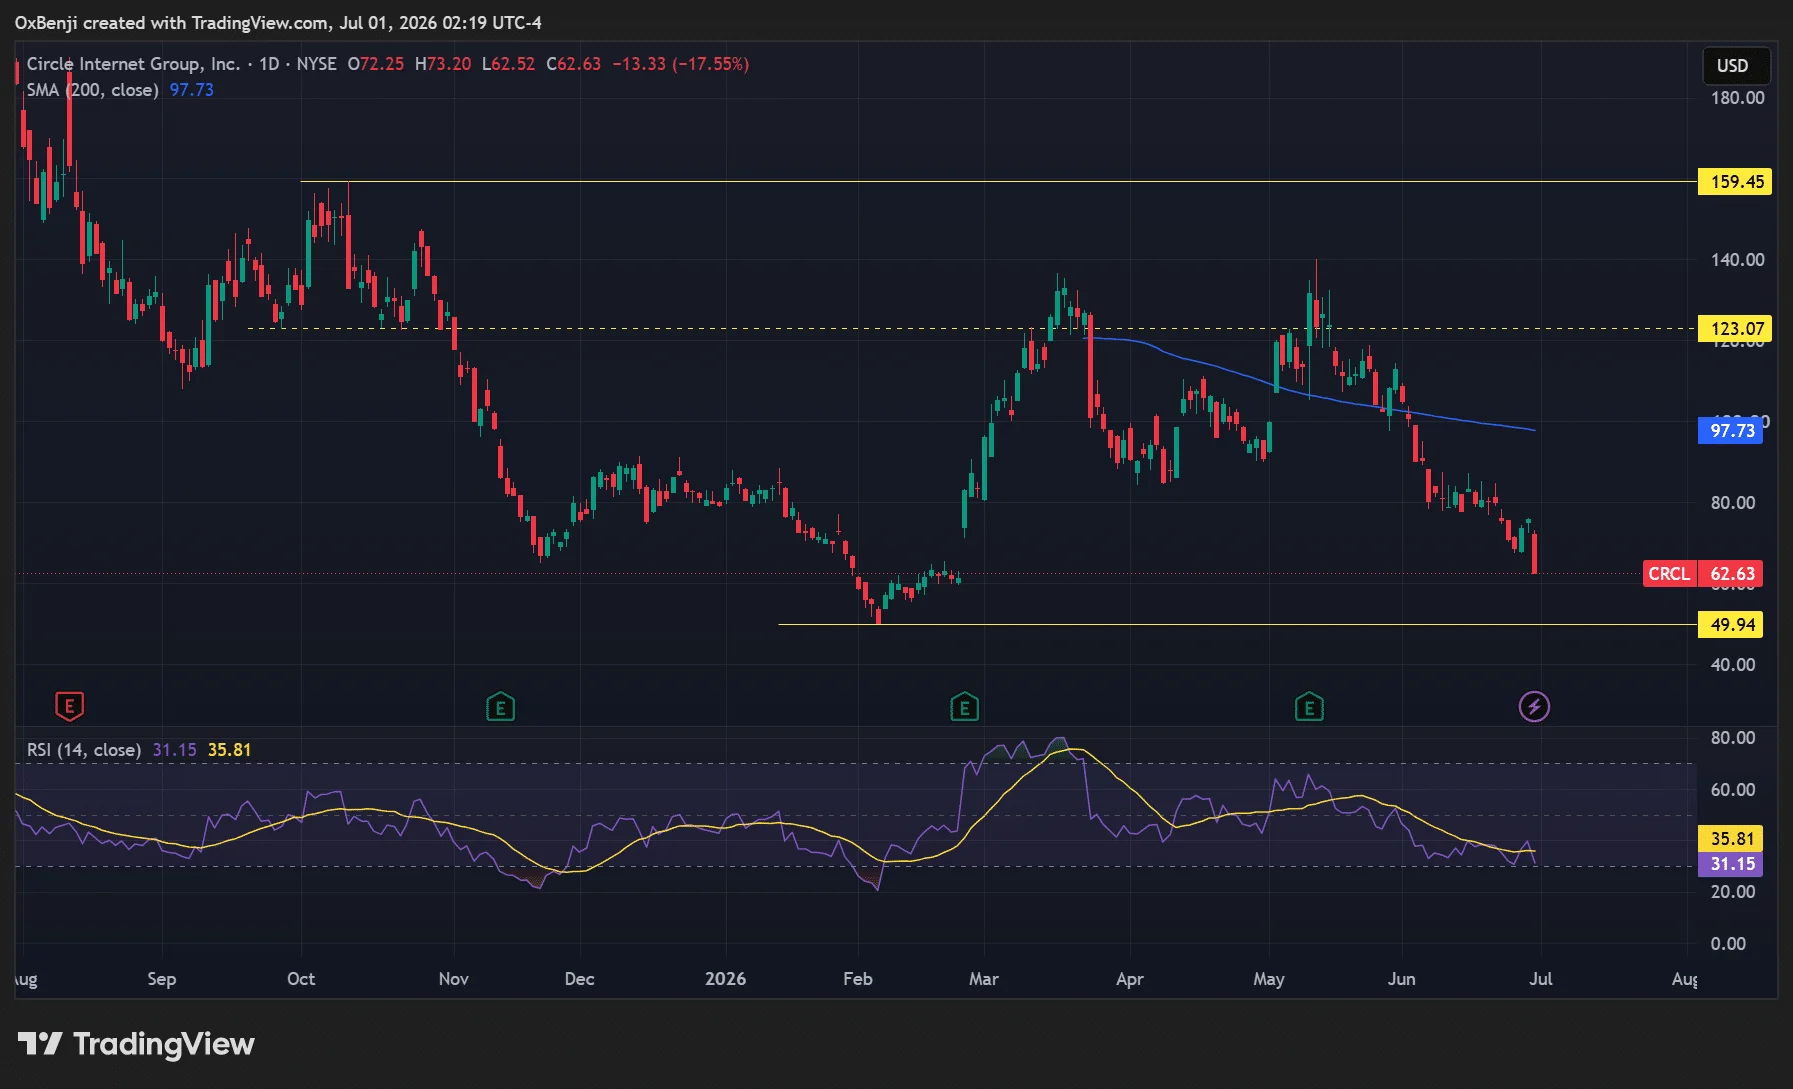Screen dimensions: 1793x1089
Task: Click the header text created with TradingView.com
Action: point(206,22)
